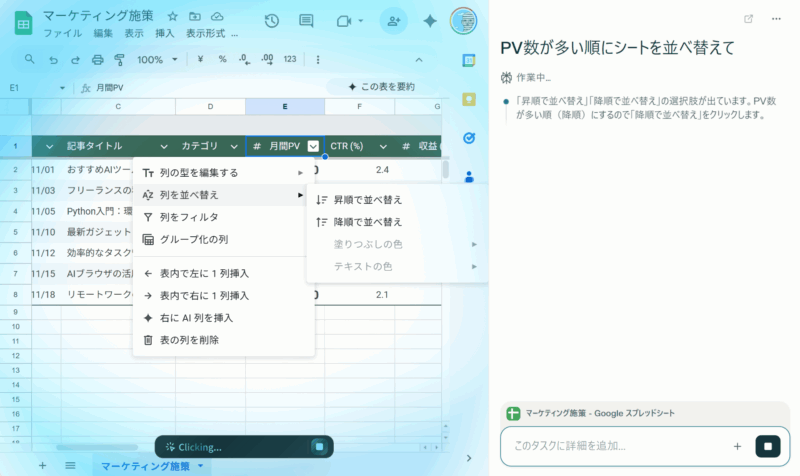
Task: Switch to マーケティング施策 sheet tab
Action: (145, 466)
